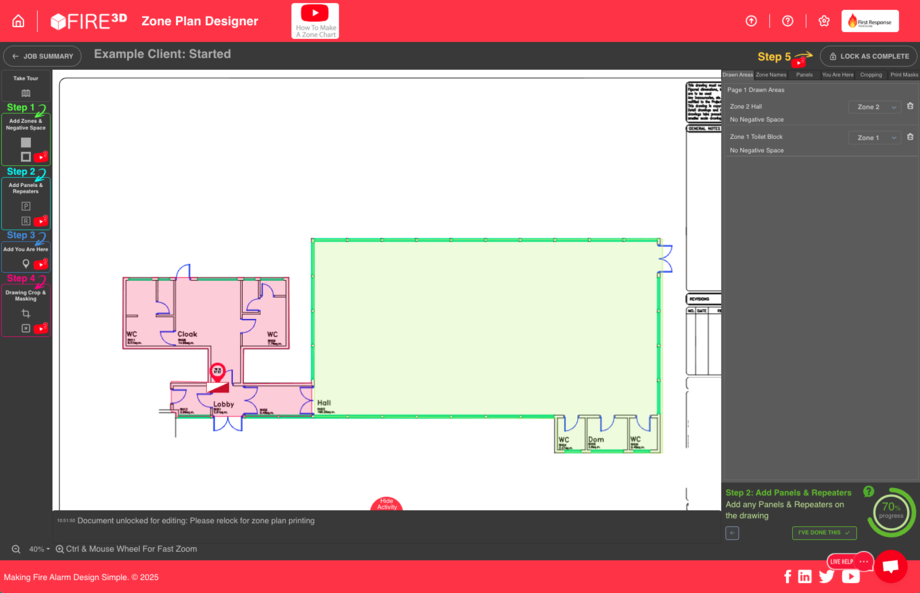
Task: Switch to the Drawn Areas tab
Action: [x=738, y=74]
